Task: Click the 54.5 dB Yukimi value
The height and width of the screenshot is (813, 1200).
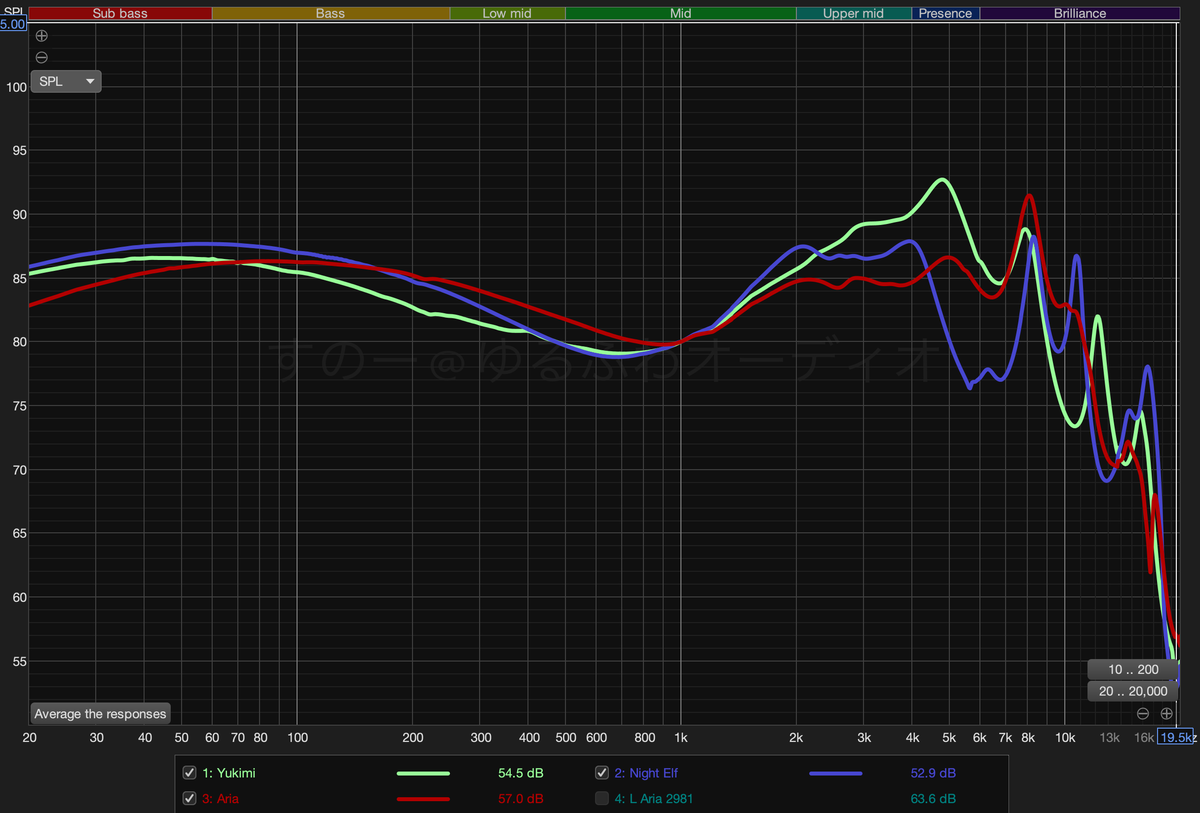Action: [x=521, y=773]
